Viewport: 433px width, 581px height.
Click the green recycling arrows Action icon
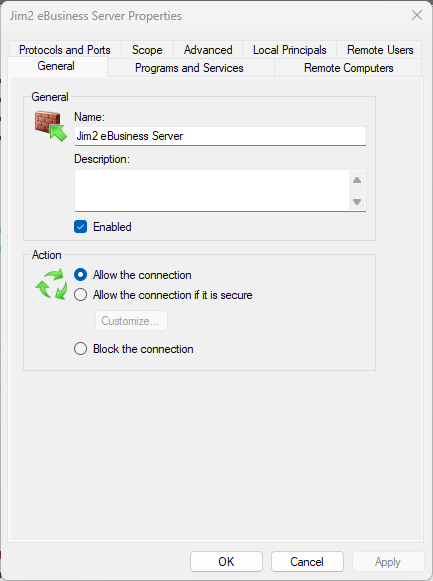(51, 285)
